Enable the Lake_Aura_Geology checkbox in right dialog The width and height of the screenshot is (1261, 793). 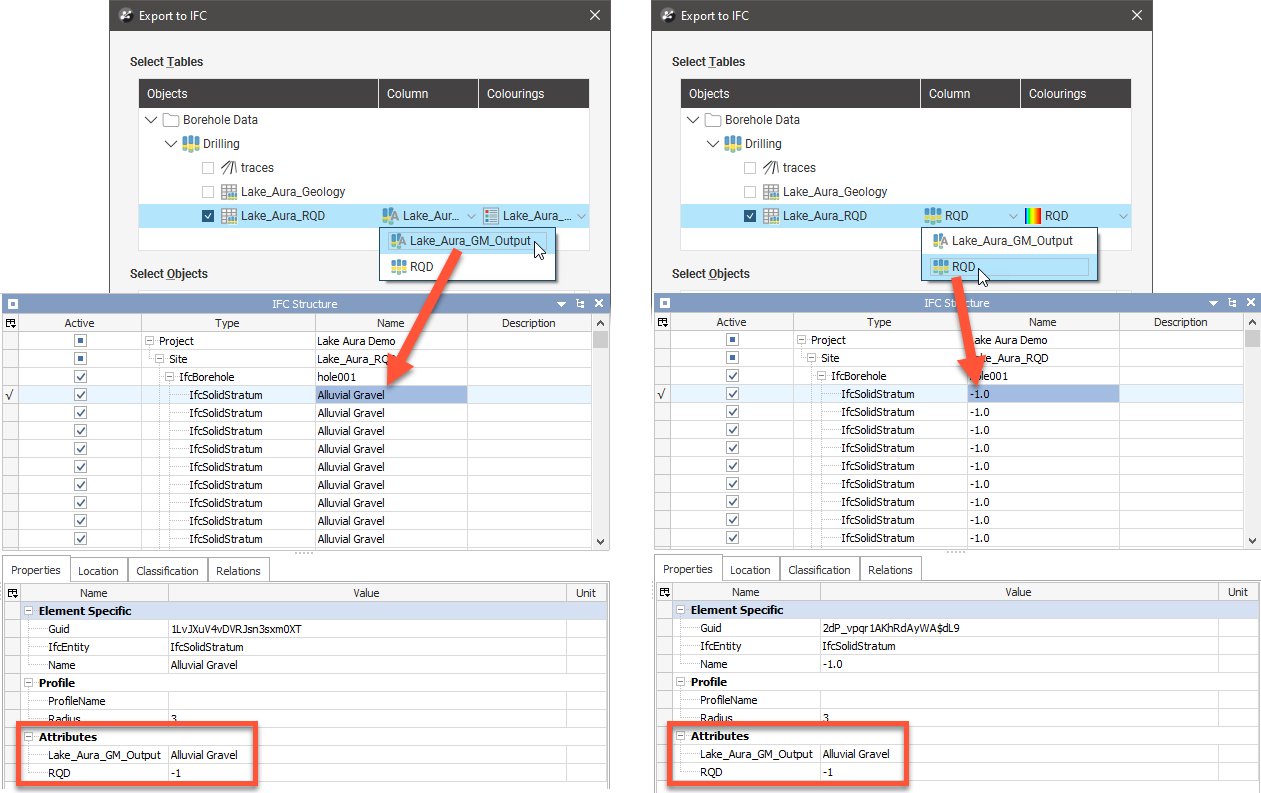pos(750,192)
